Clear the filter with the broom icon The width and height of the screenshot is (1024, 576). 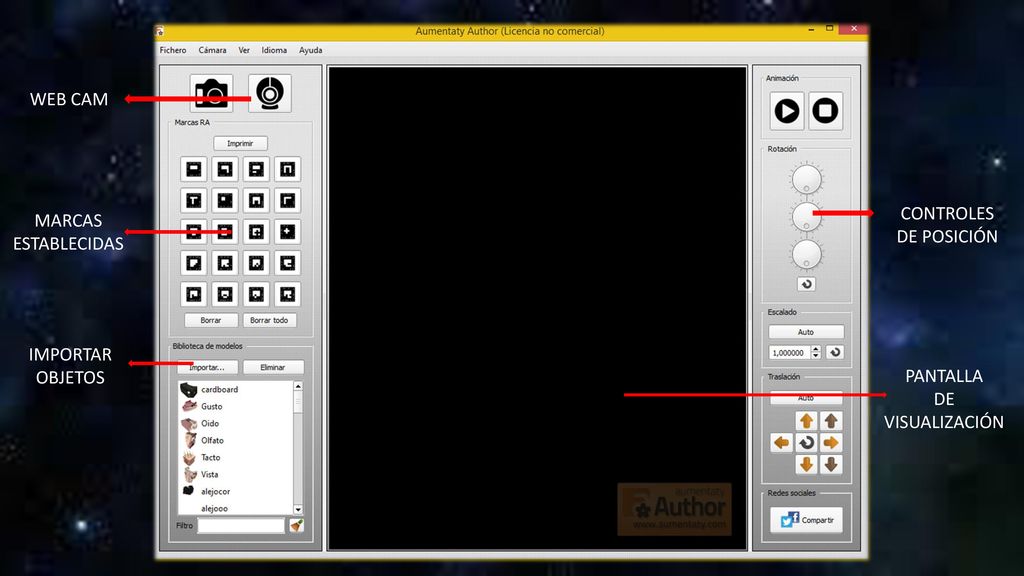(296, 525)
